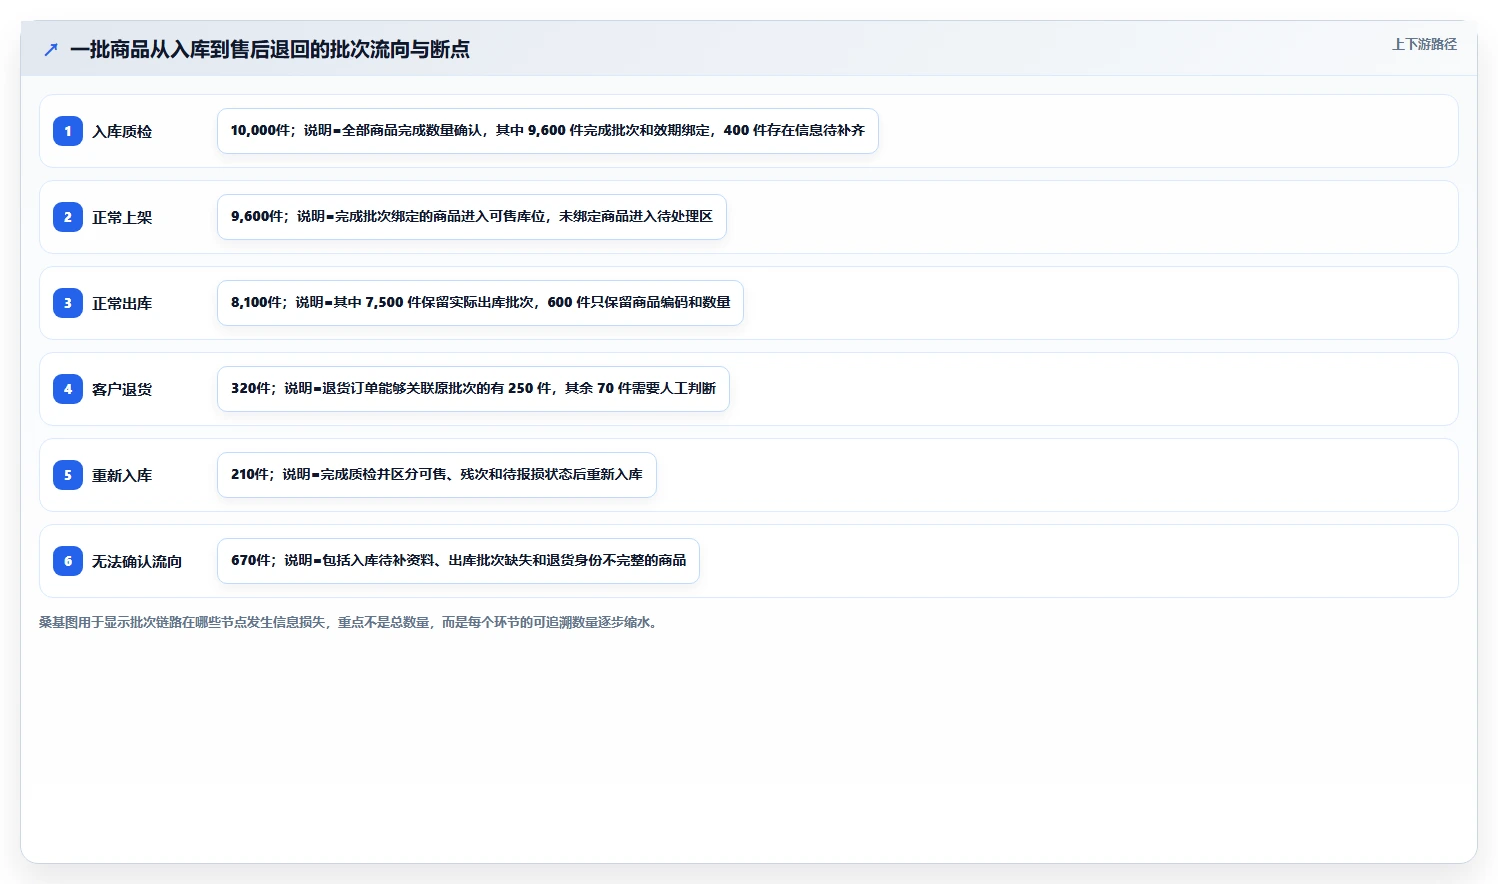Click the footnote beginning 桑基图用于显示批次链路
Screen dimensions: 1498x884
click(351, 622)
